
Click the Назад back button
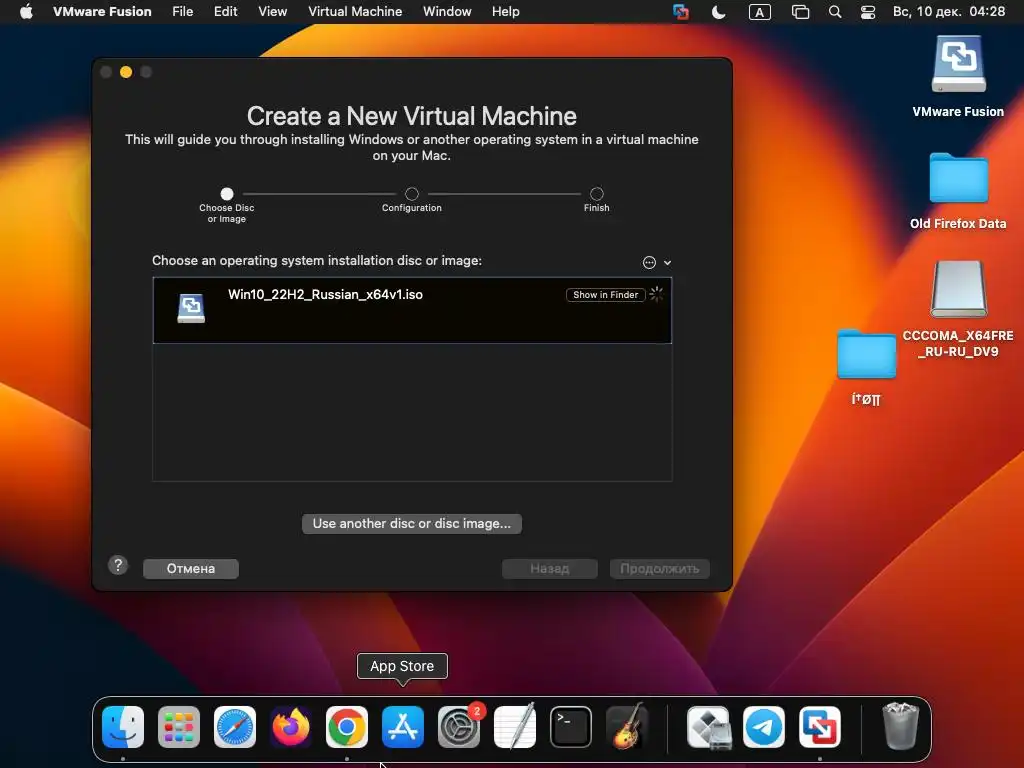click(x=550, y=568)
